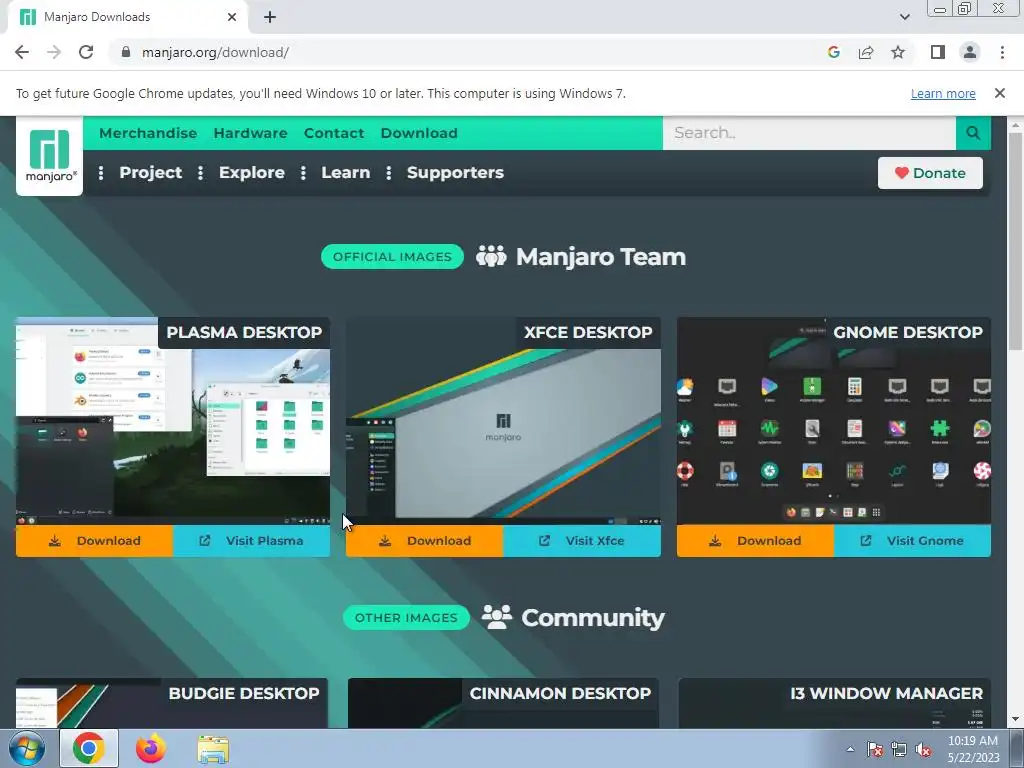The image size is (1024, 768).
Task: Click the OFFICIAL IMAGES badge
Action: tap(392, 257)
